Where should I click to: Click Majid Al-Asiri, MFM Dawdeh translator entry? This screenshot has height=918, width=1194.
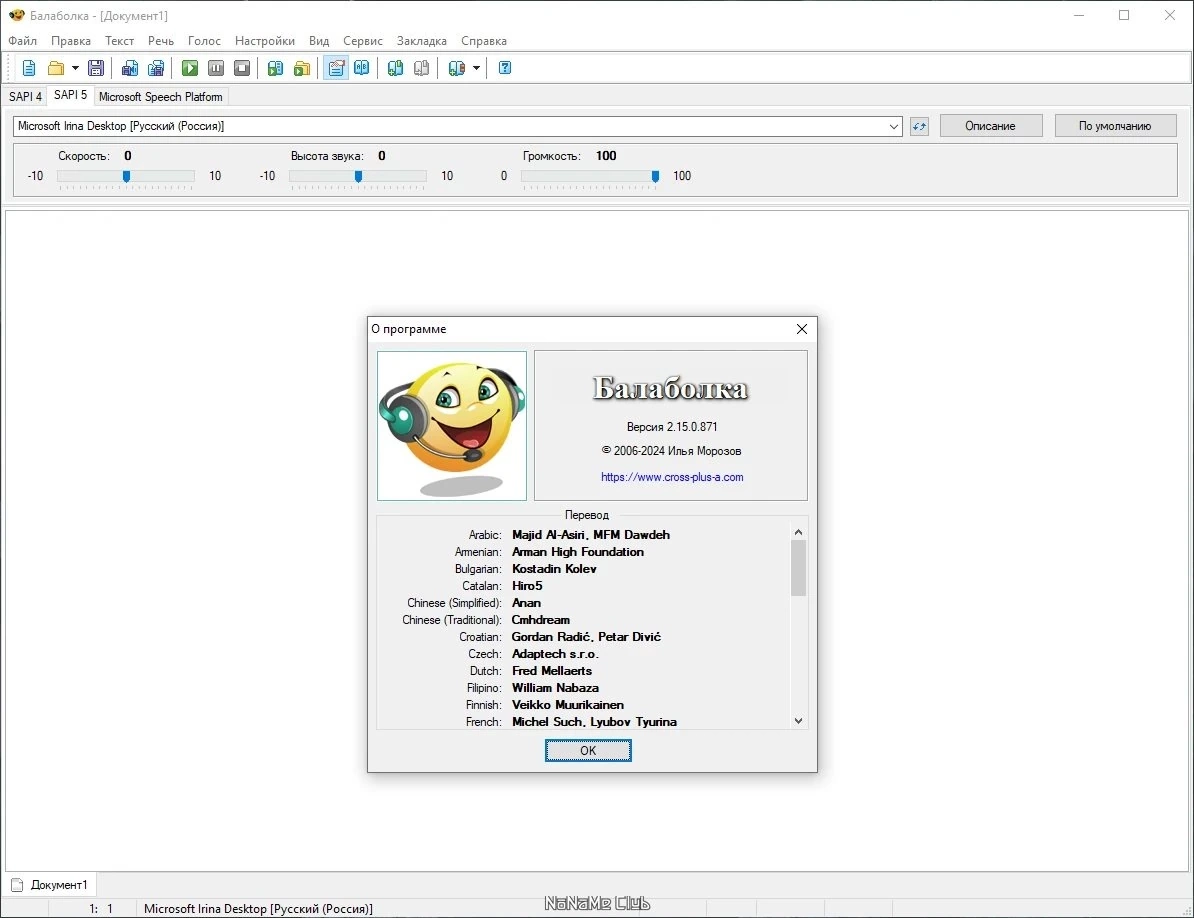(x=591, y=535)
